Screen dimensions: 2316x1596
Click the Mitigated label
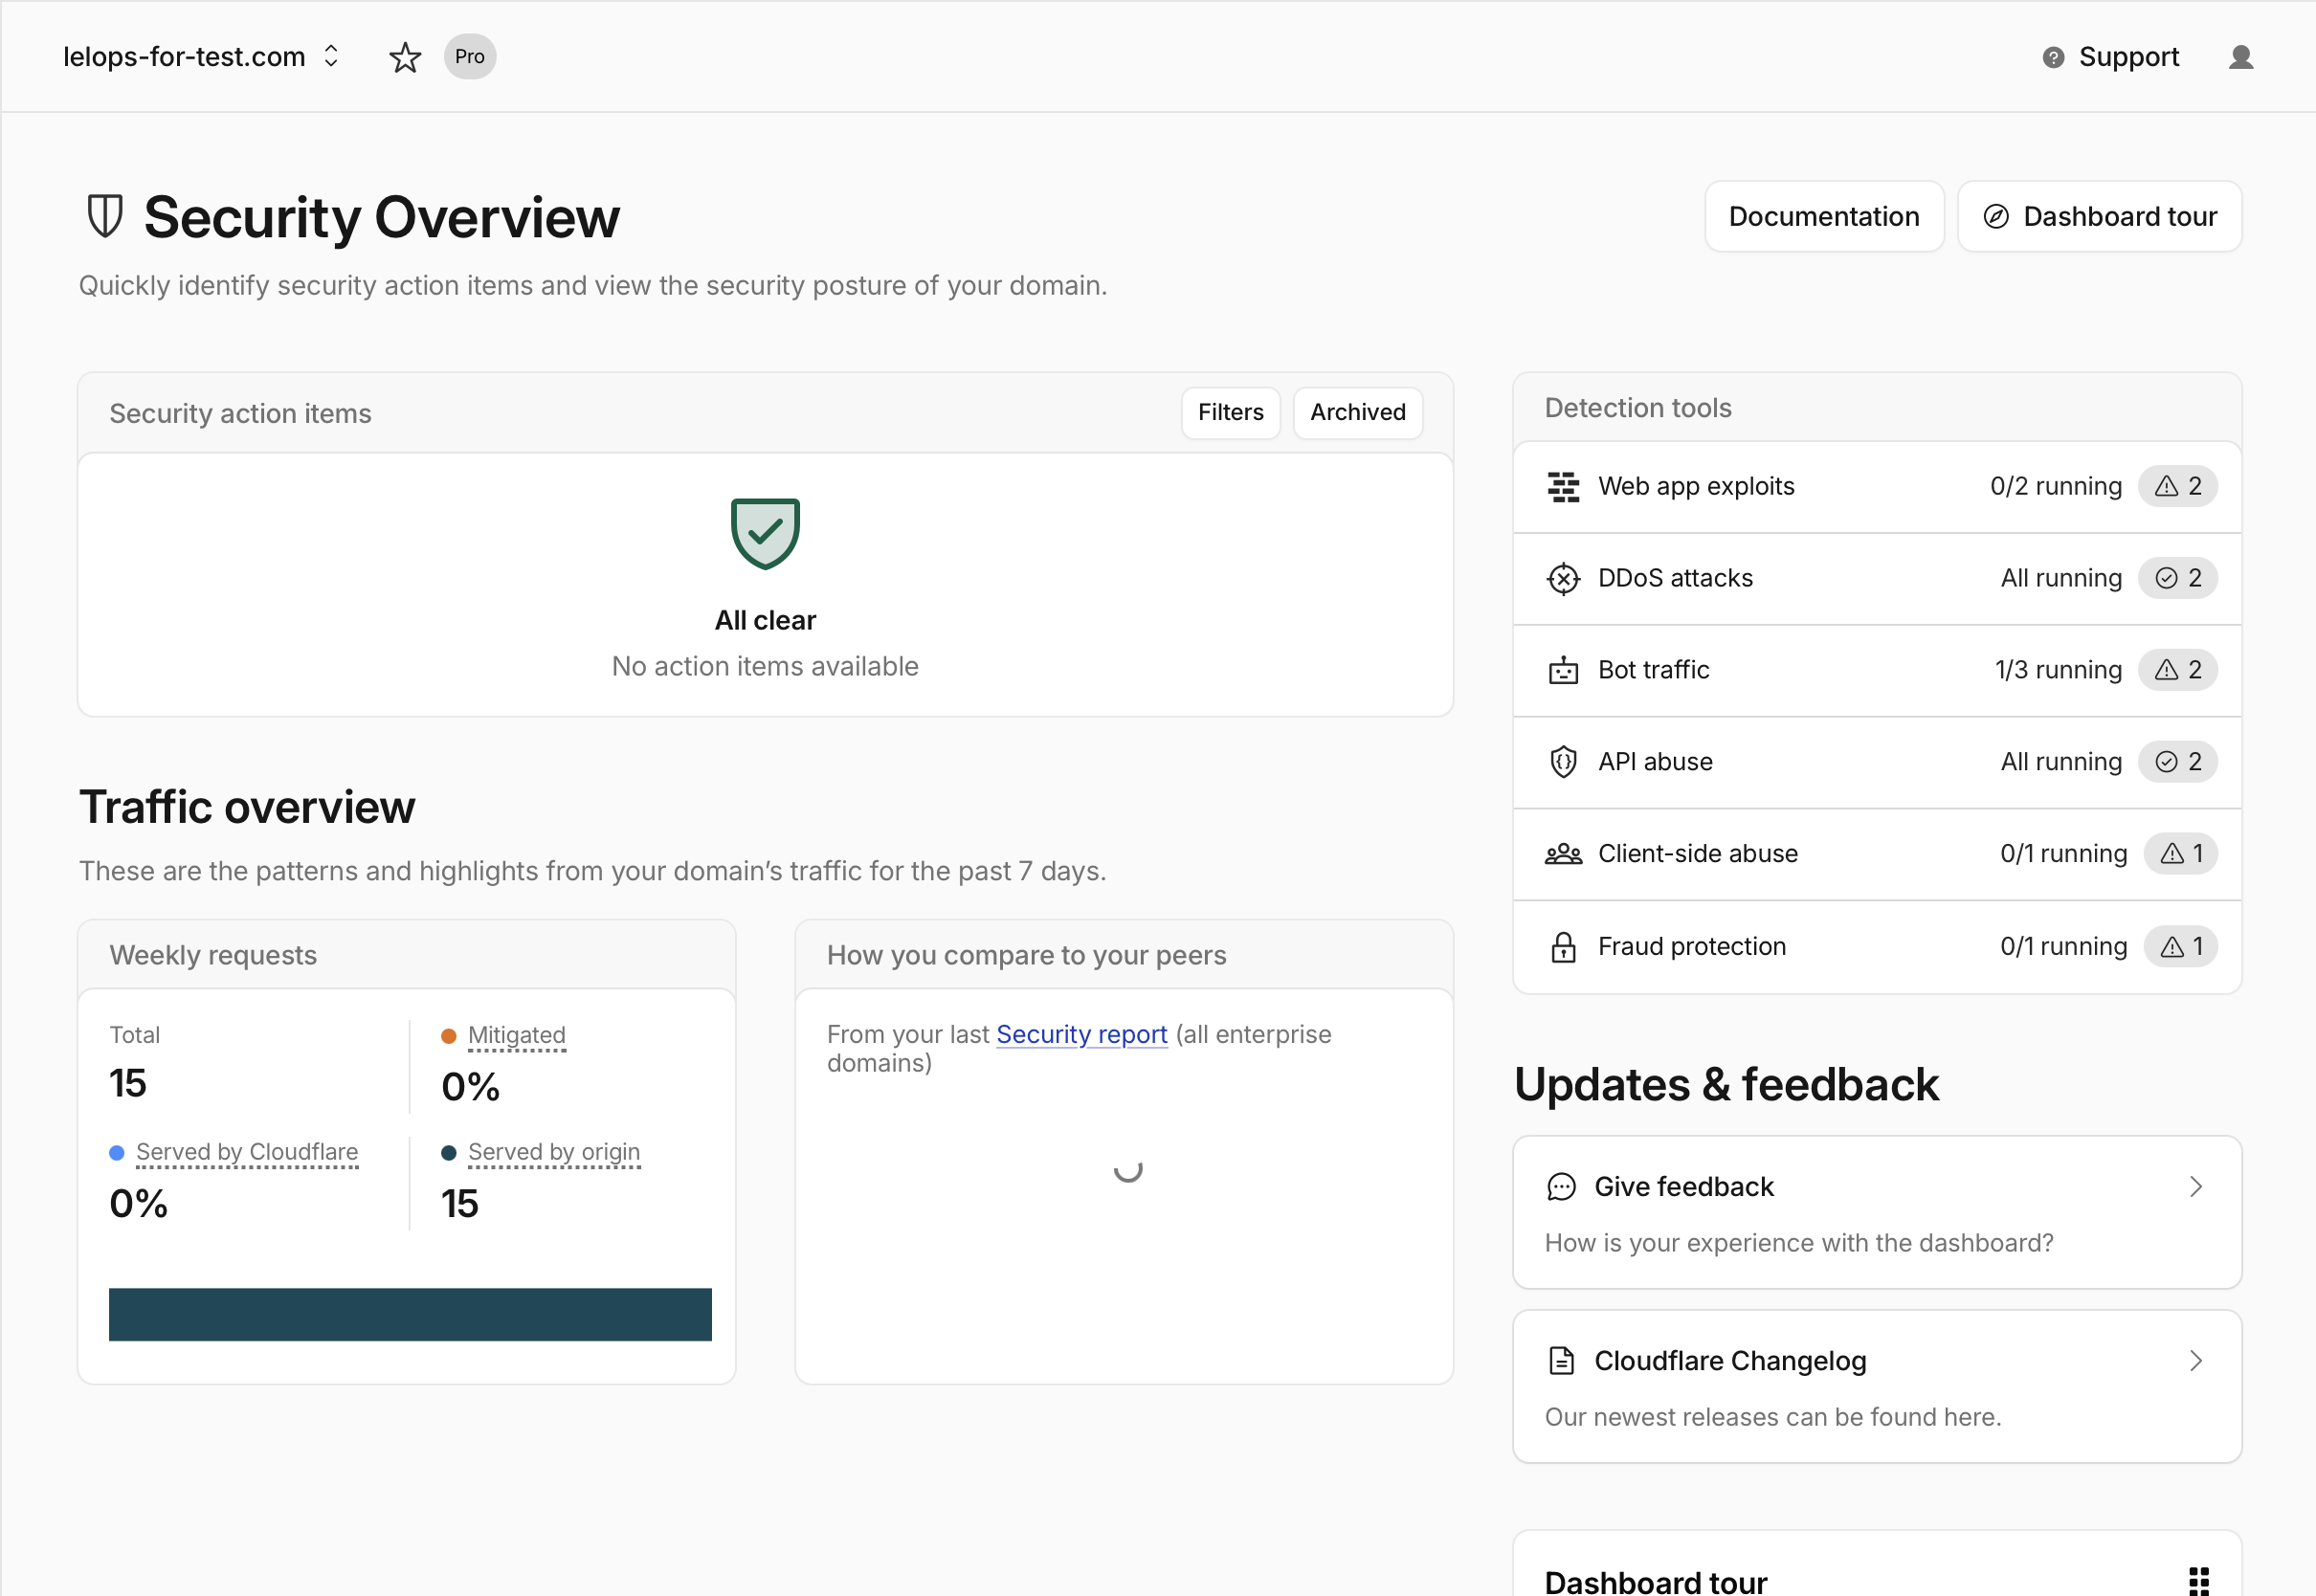(x=516, y=1035)
